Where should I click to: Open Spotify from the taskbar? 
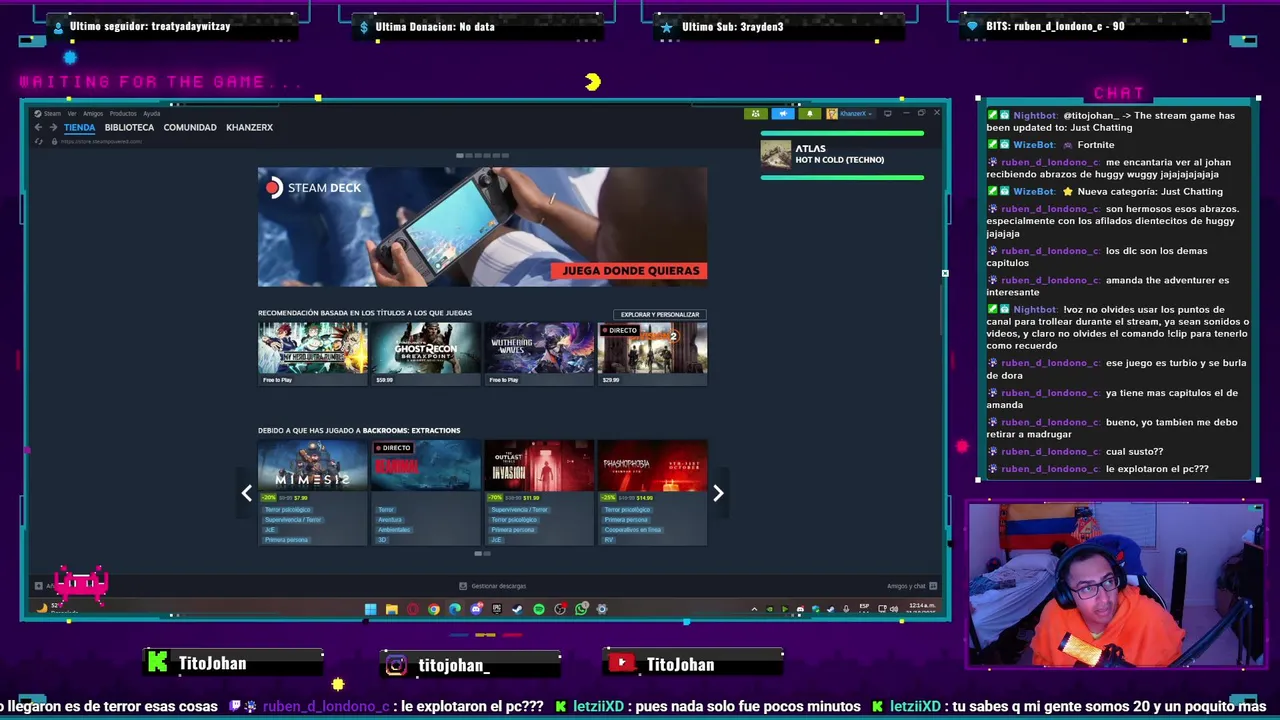(x=539, y=609)
